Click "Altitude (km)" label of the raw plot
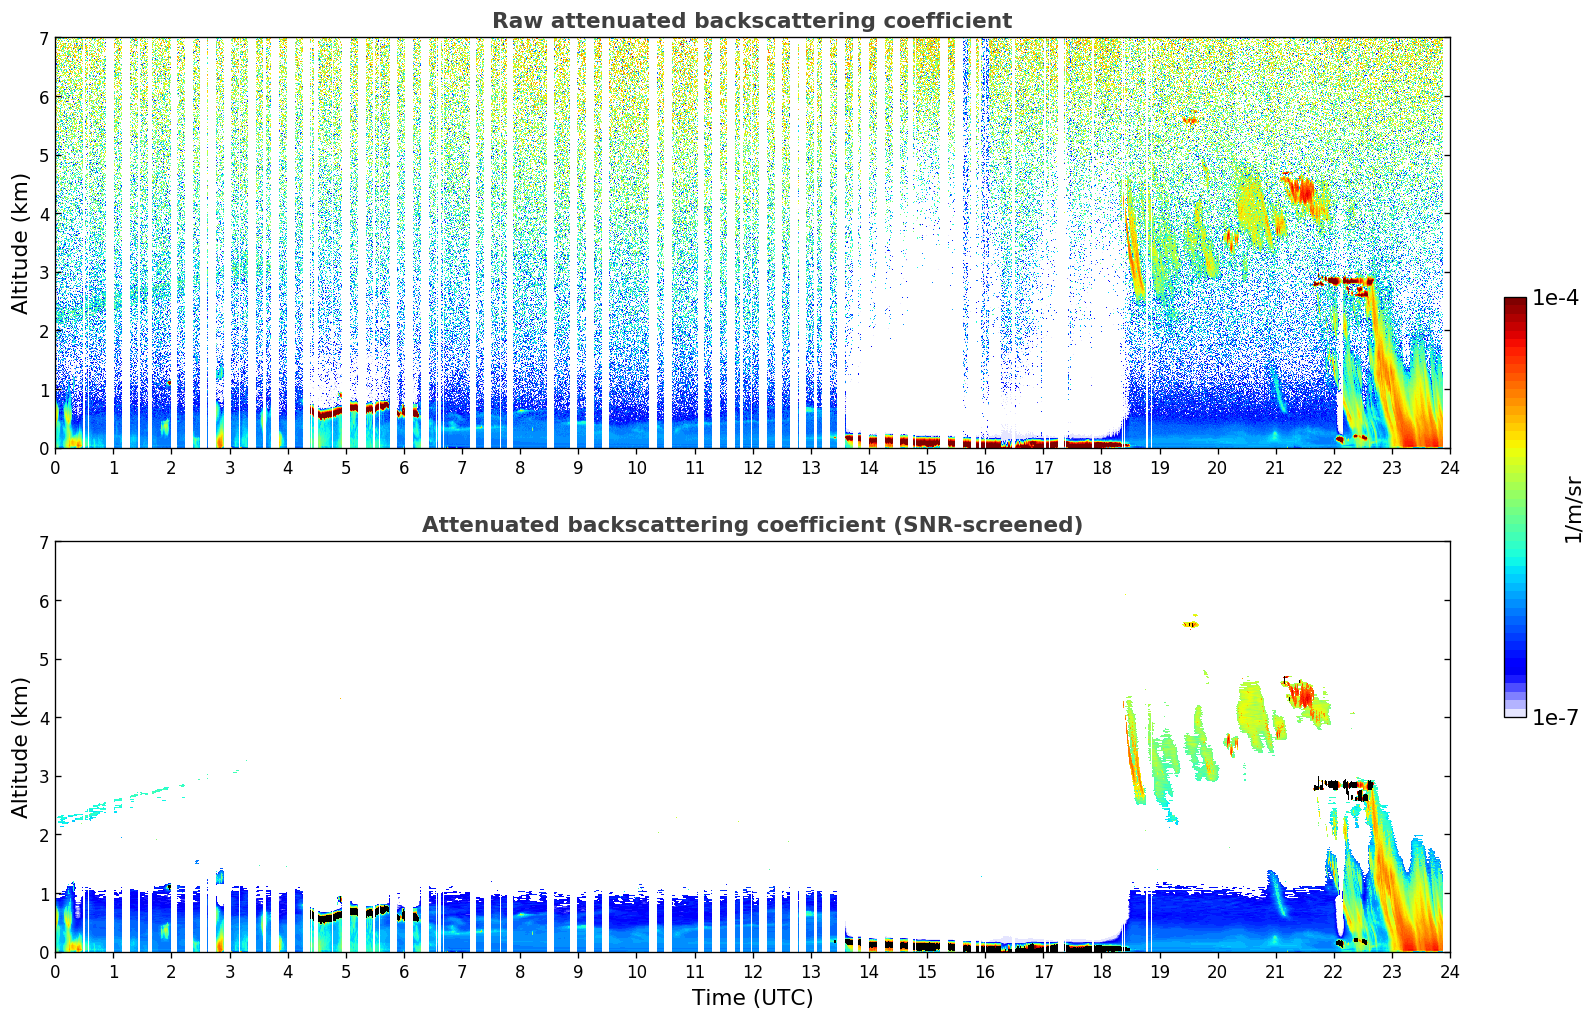 [21, 243]
